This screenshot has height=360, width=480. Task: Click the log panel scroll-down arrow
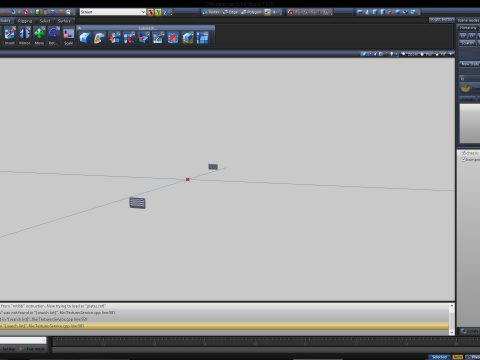[452, 332]
